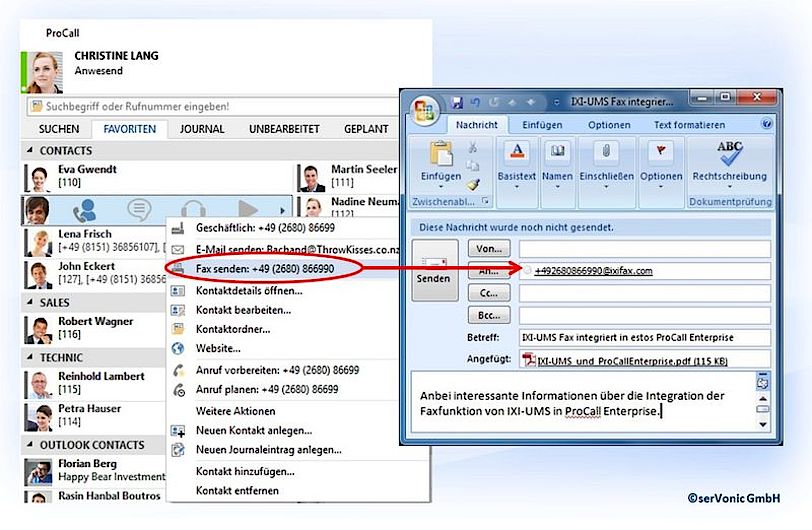Expand the small arrow on the selected contact's action bar
This screenshot has height=530, width=812.
pos(282,211)
